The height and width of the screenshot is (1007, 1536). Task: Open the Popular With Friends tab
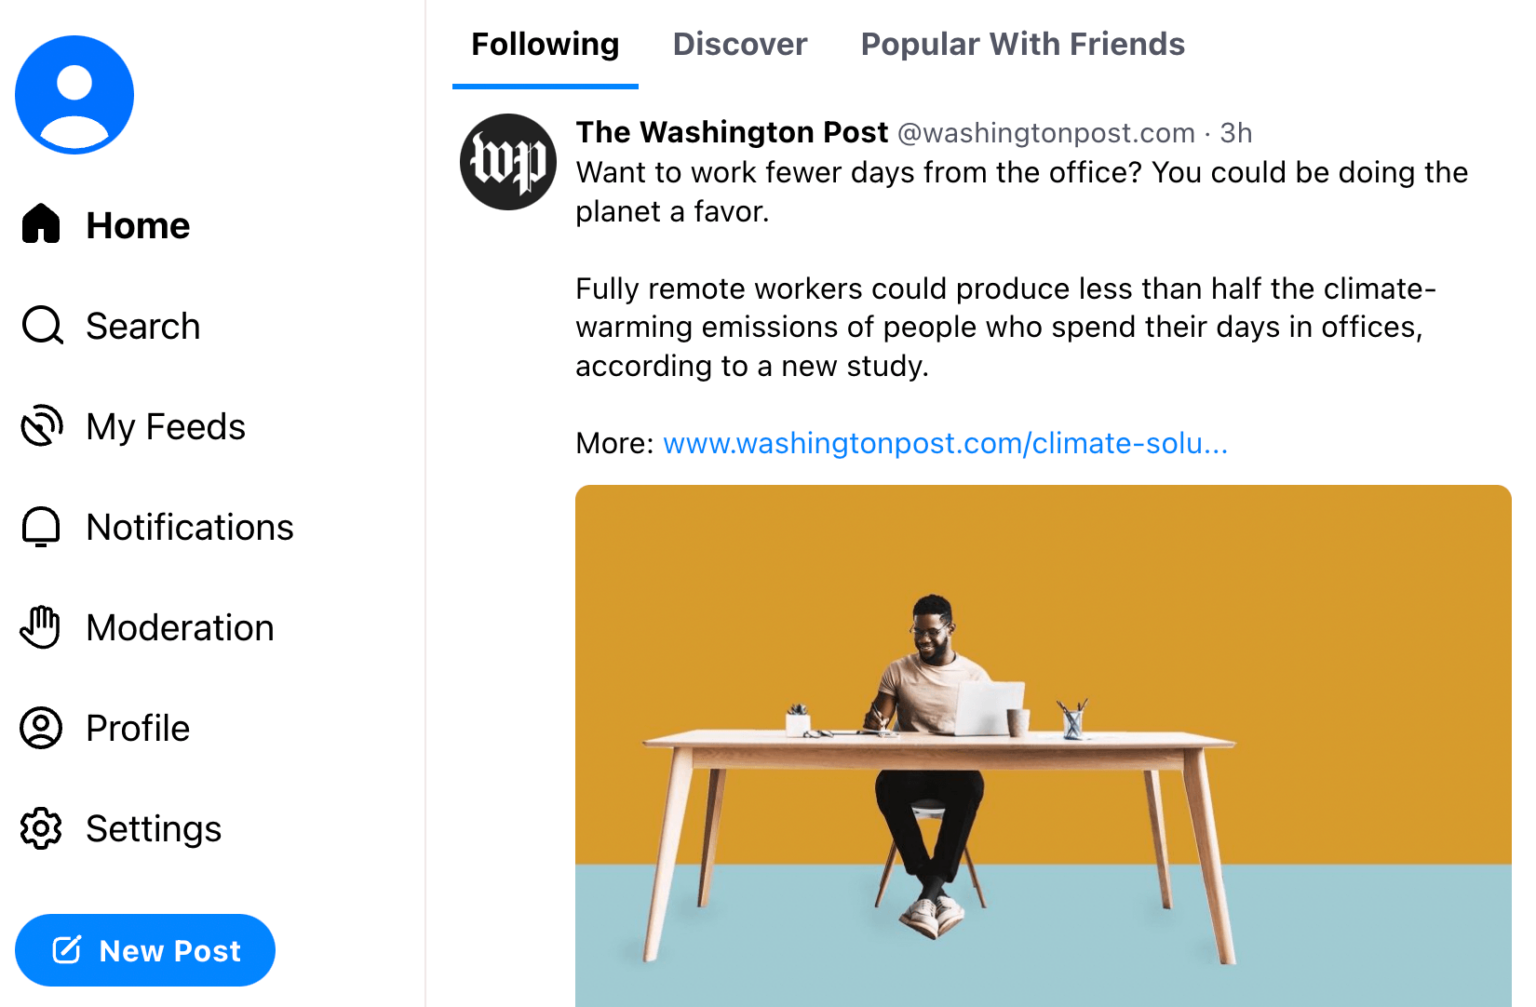pos(1022,44)
